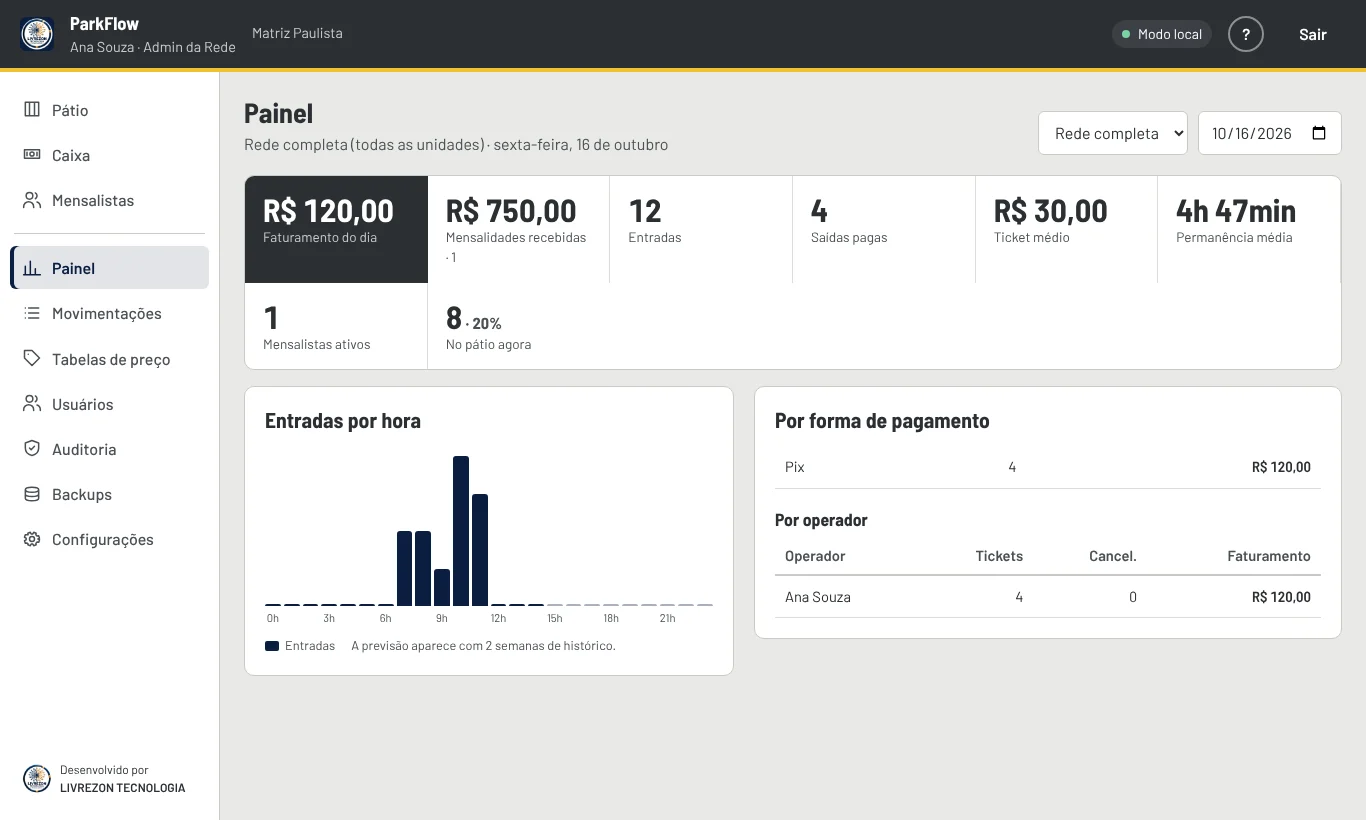Click the Matriz Paulista unit label
This screenshot has width=1366, height=820.
[x=297, y=33]
